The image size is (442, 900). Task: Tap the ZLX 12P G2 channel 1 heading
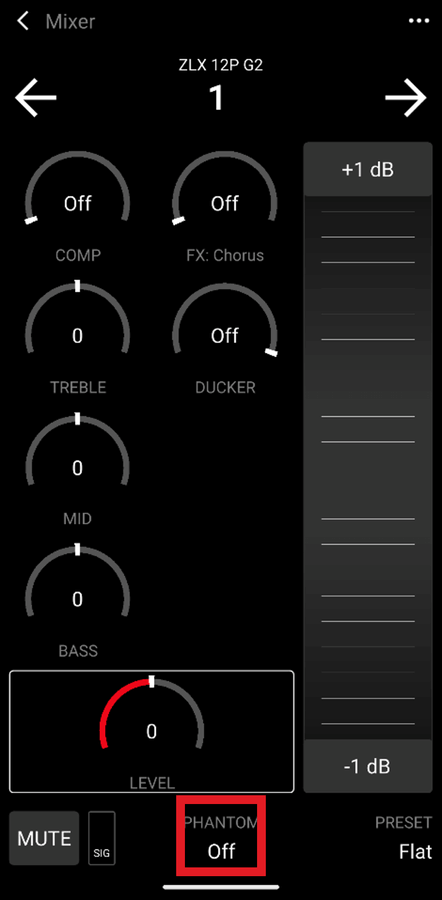[x=220, y=85]
